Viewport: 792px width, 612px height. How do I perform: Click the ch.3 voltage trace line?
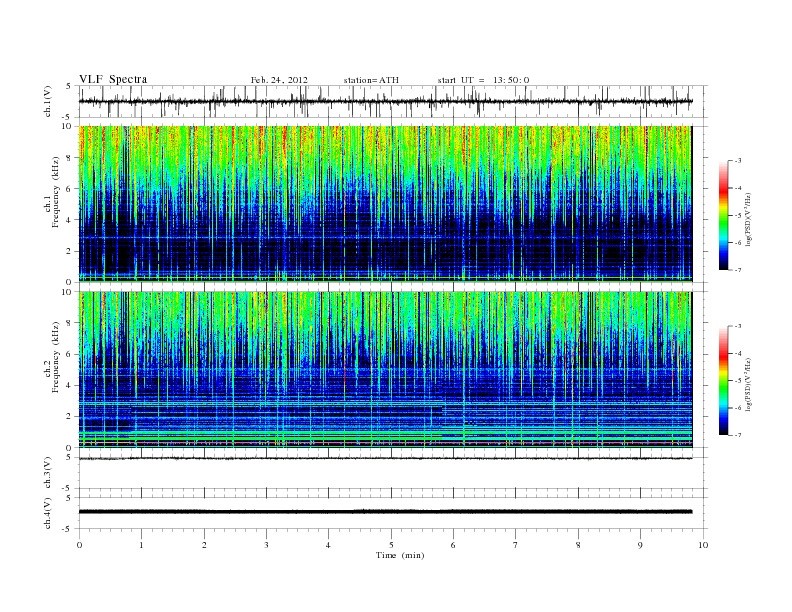click(385, 458)
